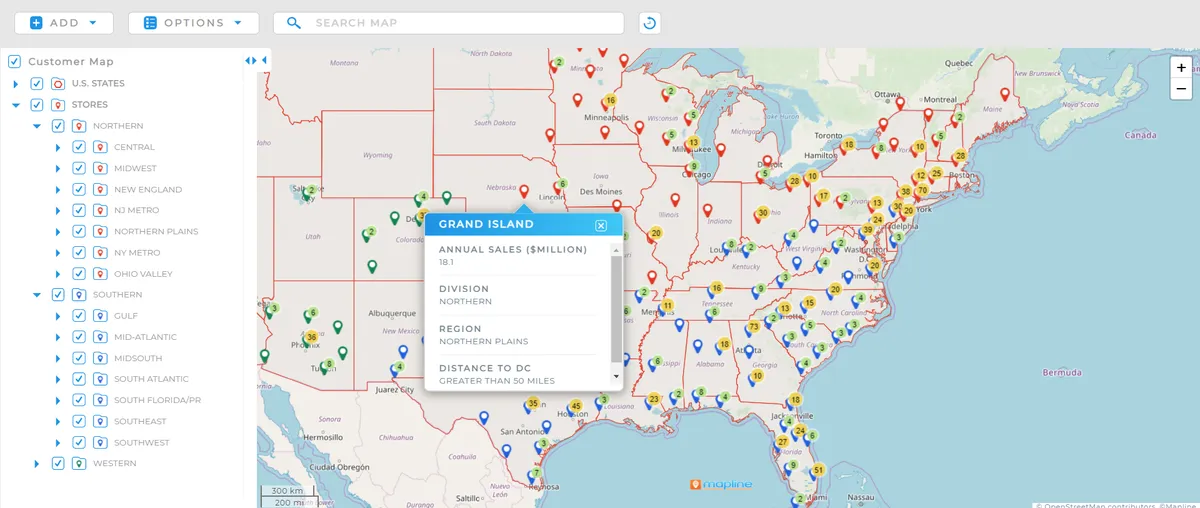Close the Grand Island popup

click(x=601, y=225)
